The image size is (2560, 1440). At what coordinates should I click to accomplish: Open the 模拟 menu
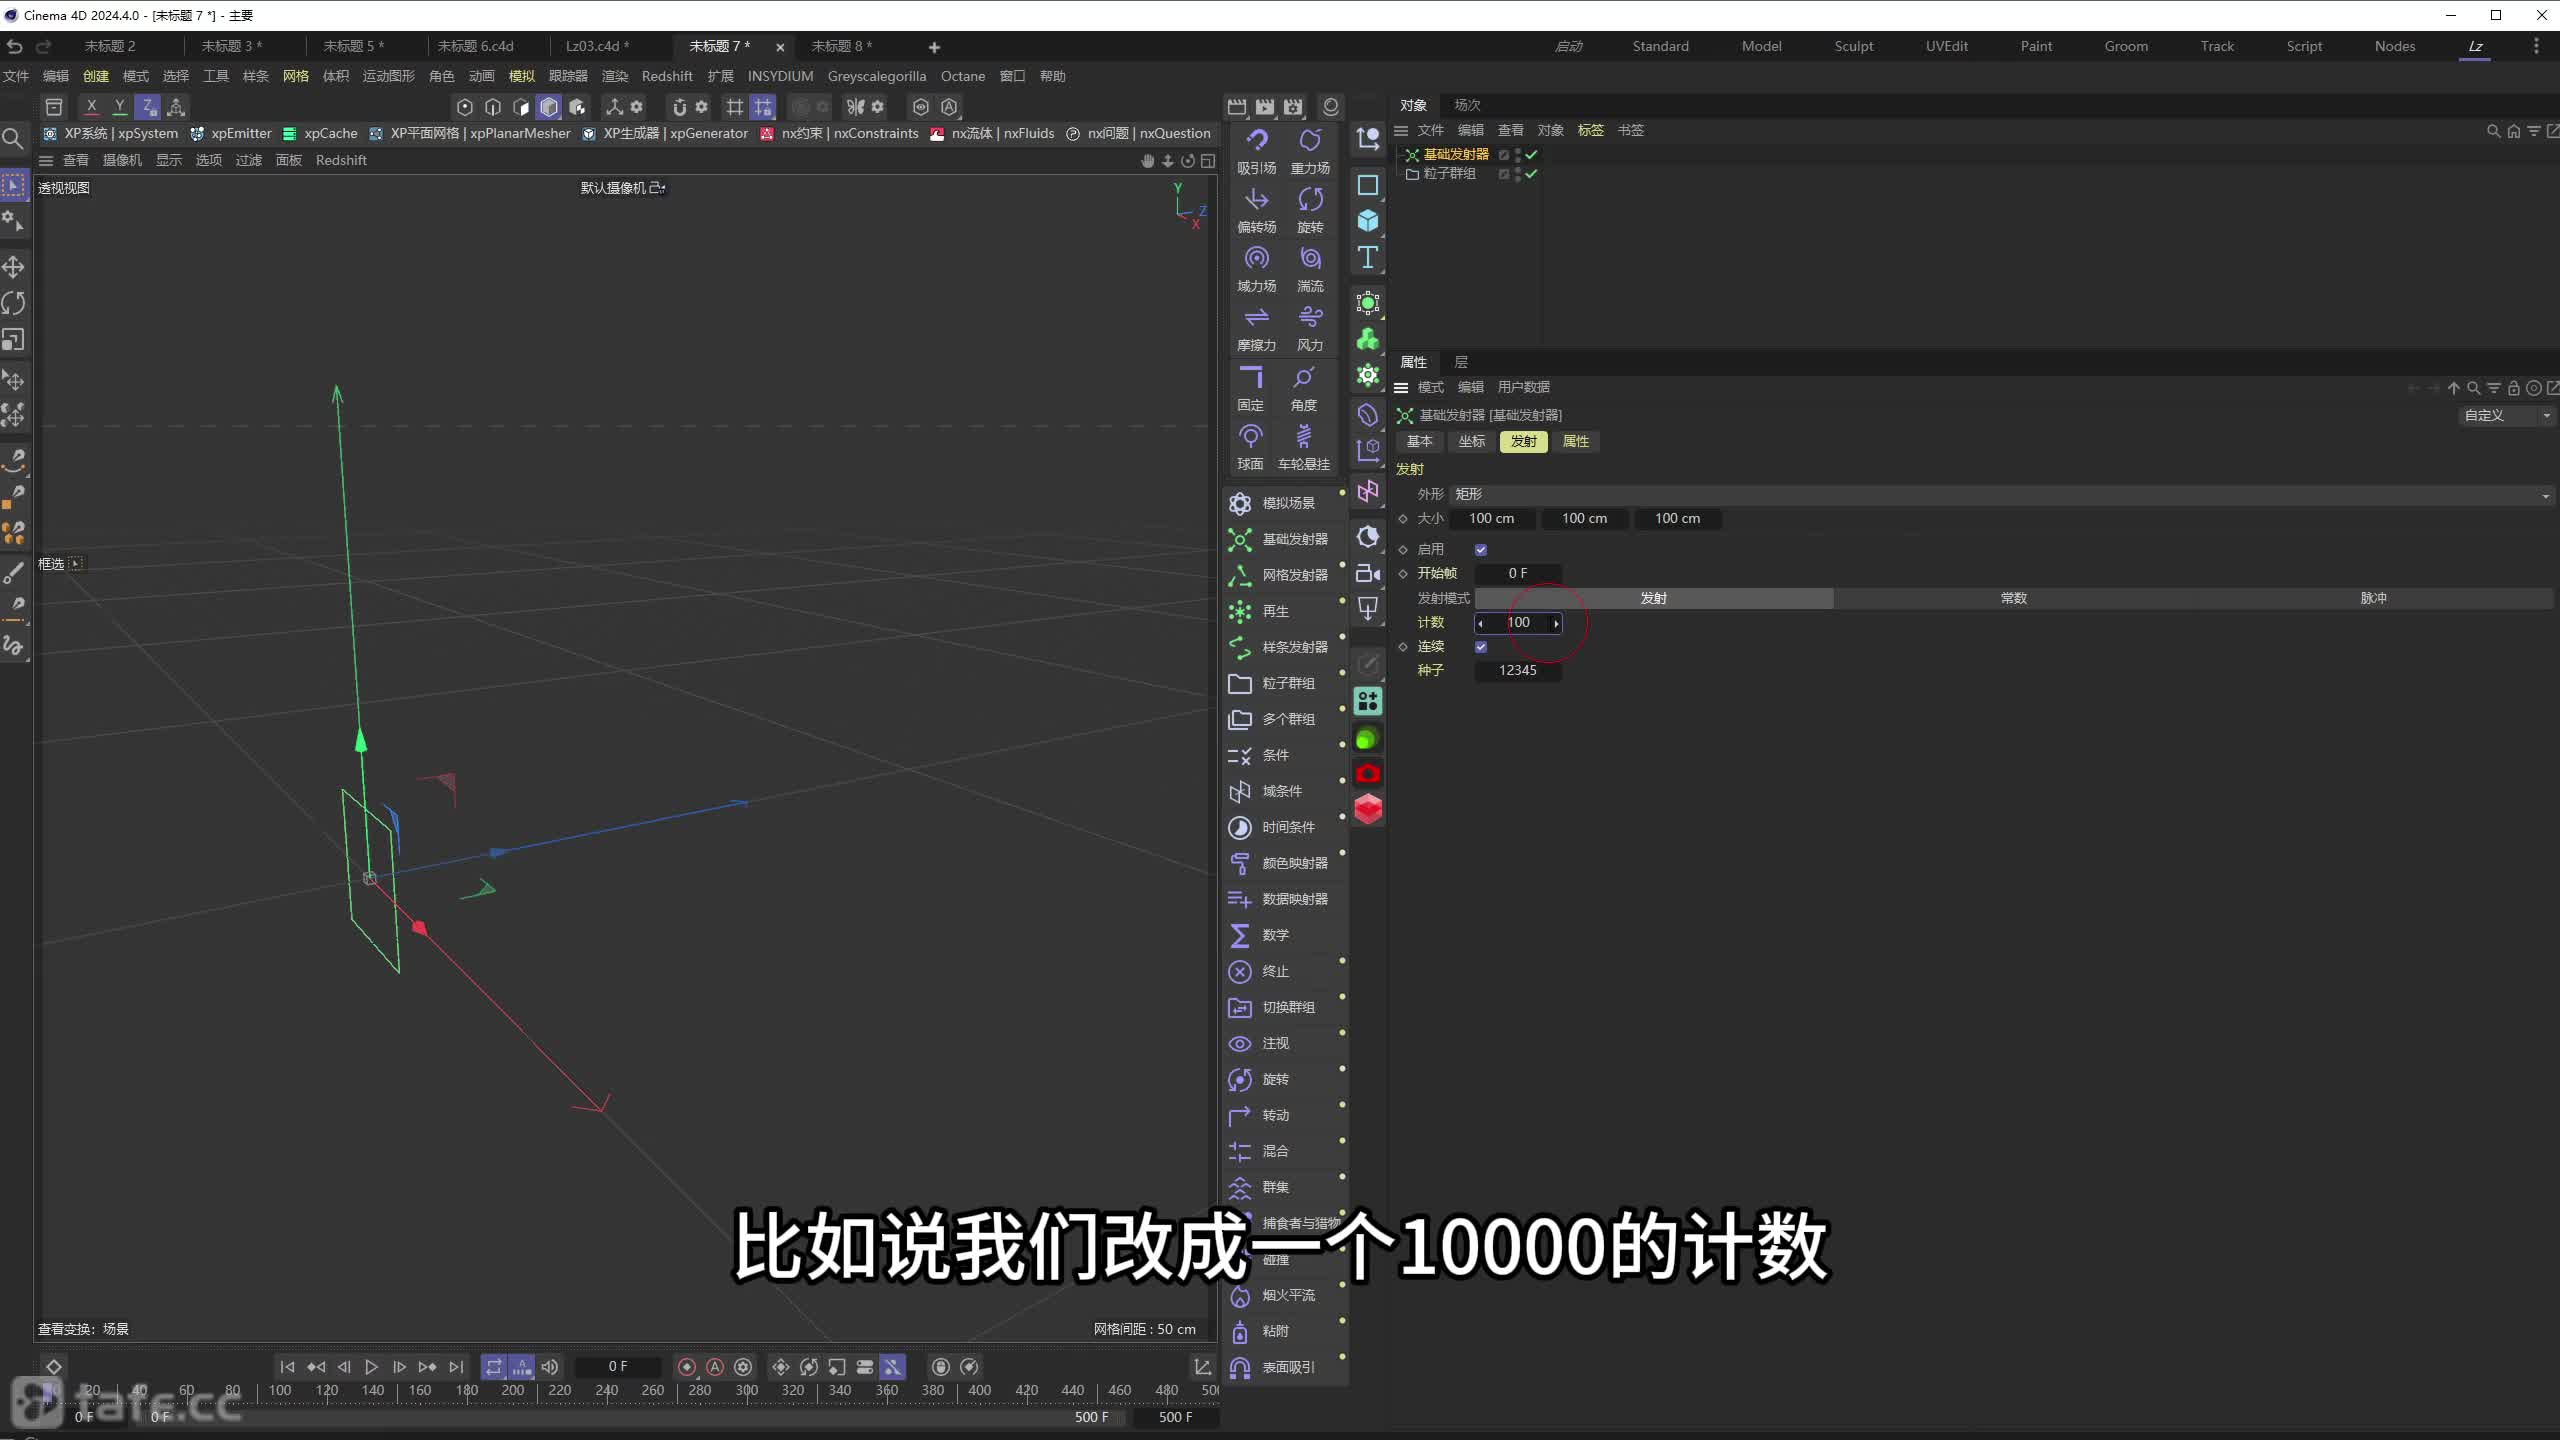tap(521, 76)
